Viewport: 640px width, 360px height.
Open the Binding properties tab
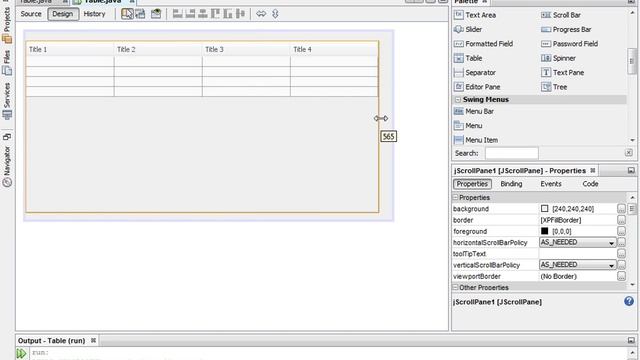coord(511,184)
